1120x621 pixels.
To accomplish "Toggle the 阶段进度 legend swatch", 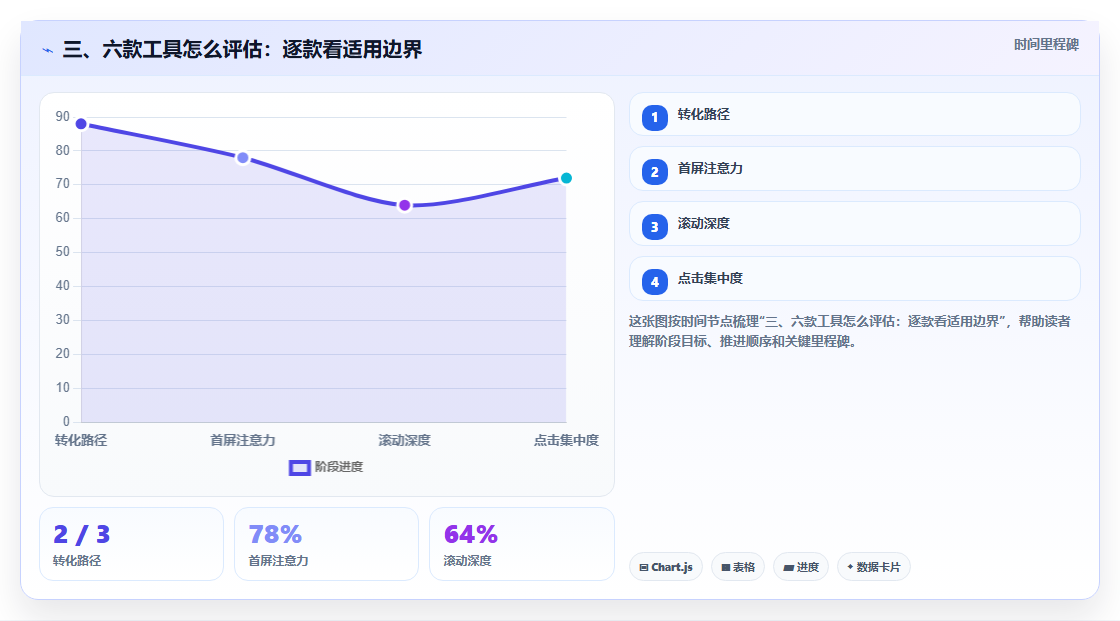I will pos(299,467).
